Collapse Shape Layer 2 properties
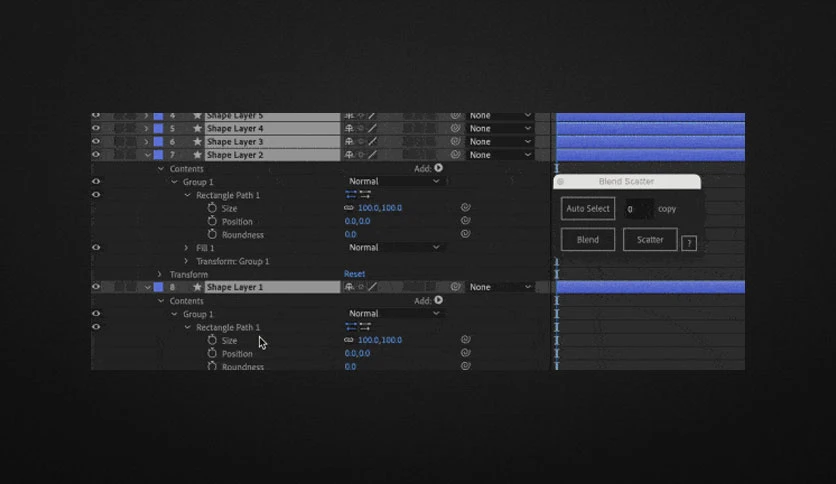 (147, 155)
